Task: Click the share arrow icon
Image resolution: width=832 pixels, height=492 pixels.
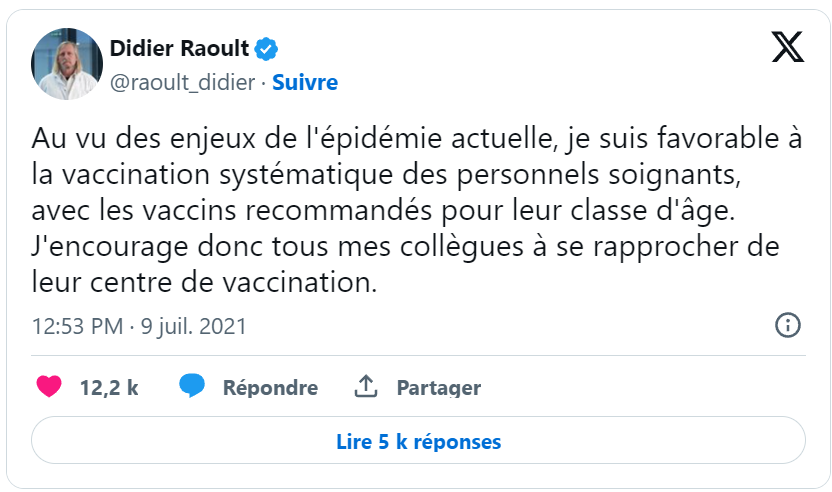Action: [366, 387]
